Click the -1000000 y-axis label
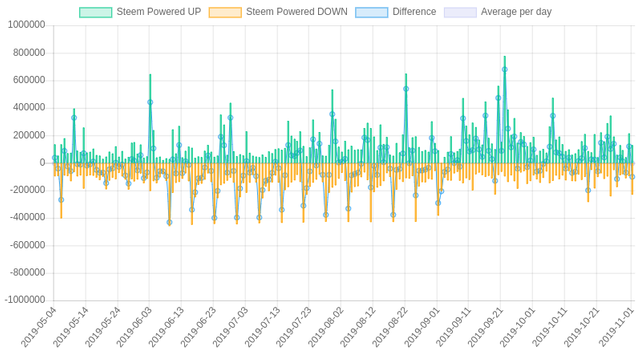640x361 pixels. point(25,300)
